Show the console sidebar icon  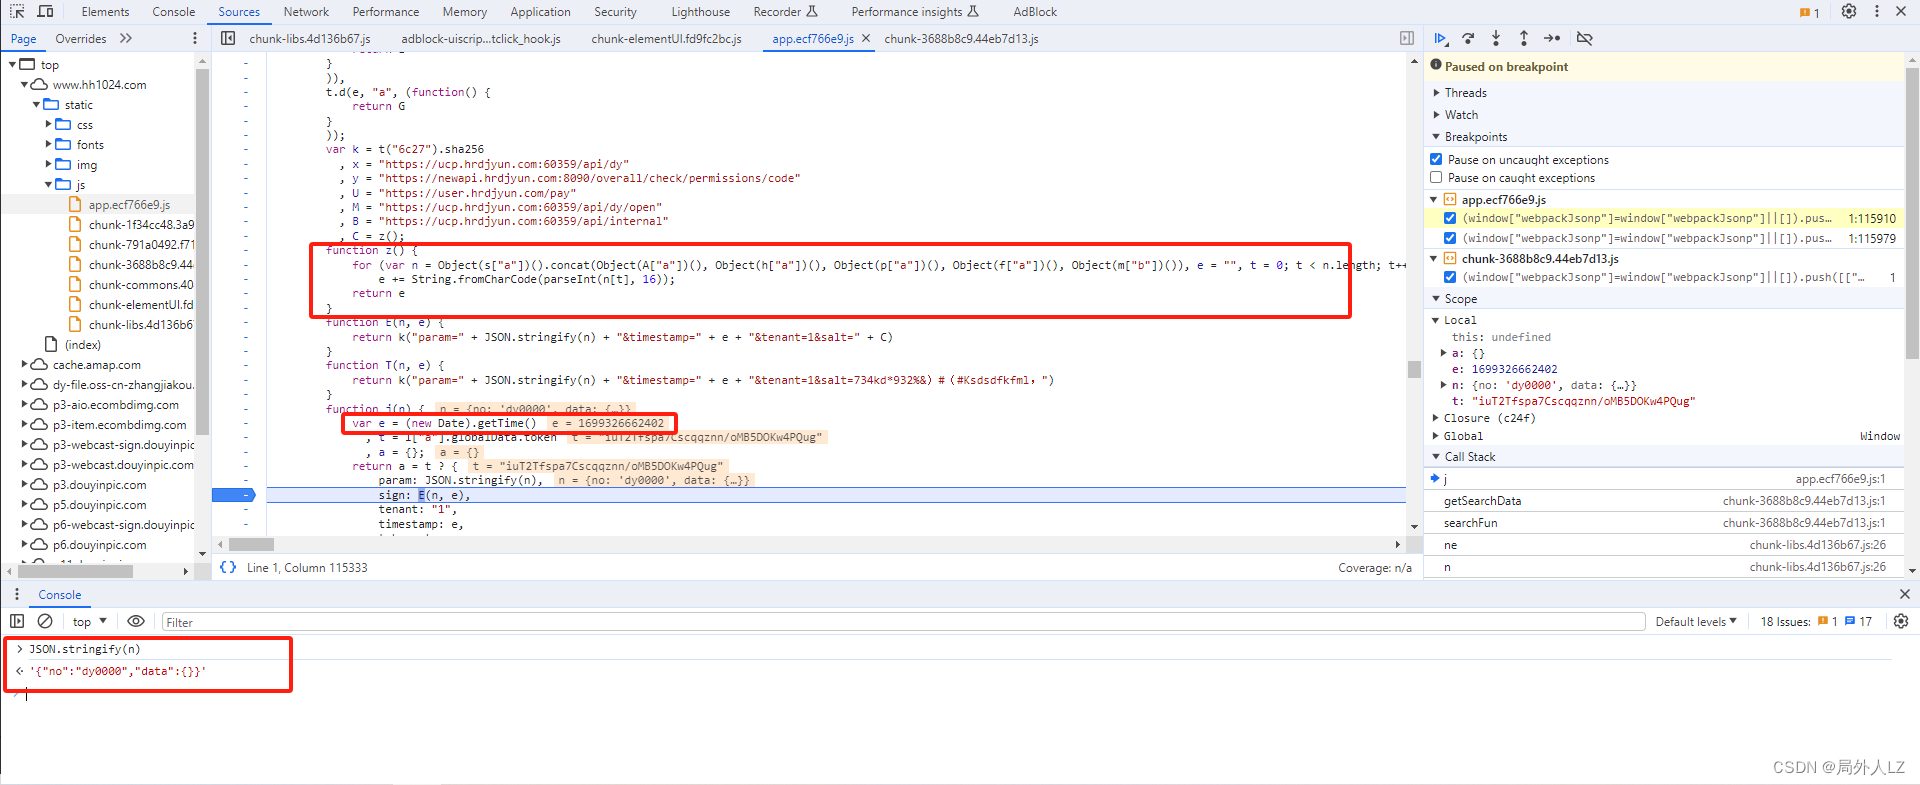click(17, 621)
